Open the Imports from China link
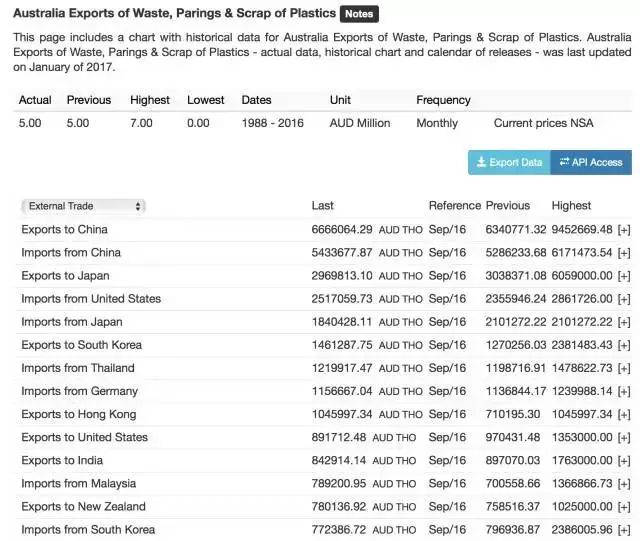Screen dimensions: 640x541 [71, 253]
